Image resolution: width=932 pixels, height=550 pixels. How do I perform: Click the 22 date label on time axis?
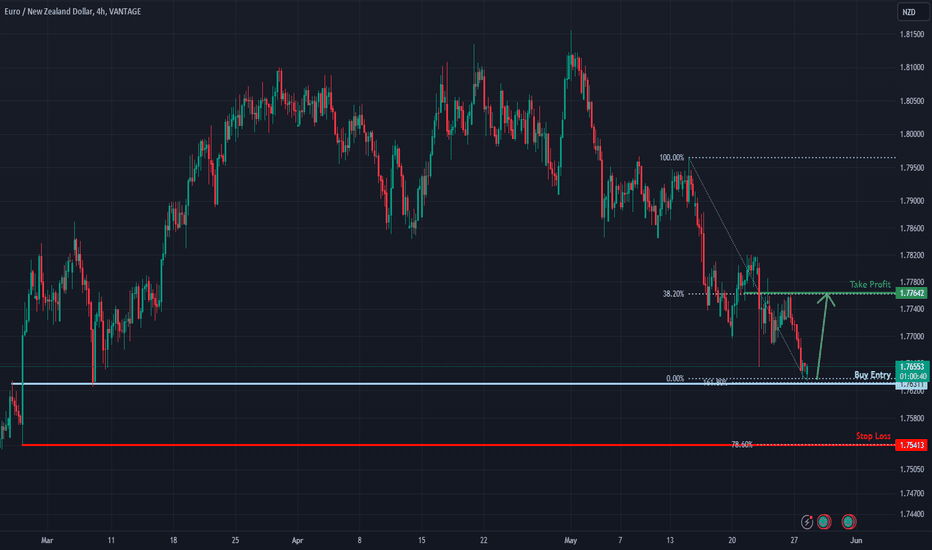[x=484, y=540]
